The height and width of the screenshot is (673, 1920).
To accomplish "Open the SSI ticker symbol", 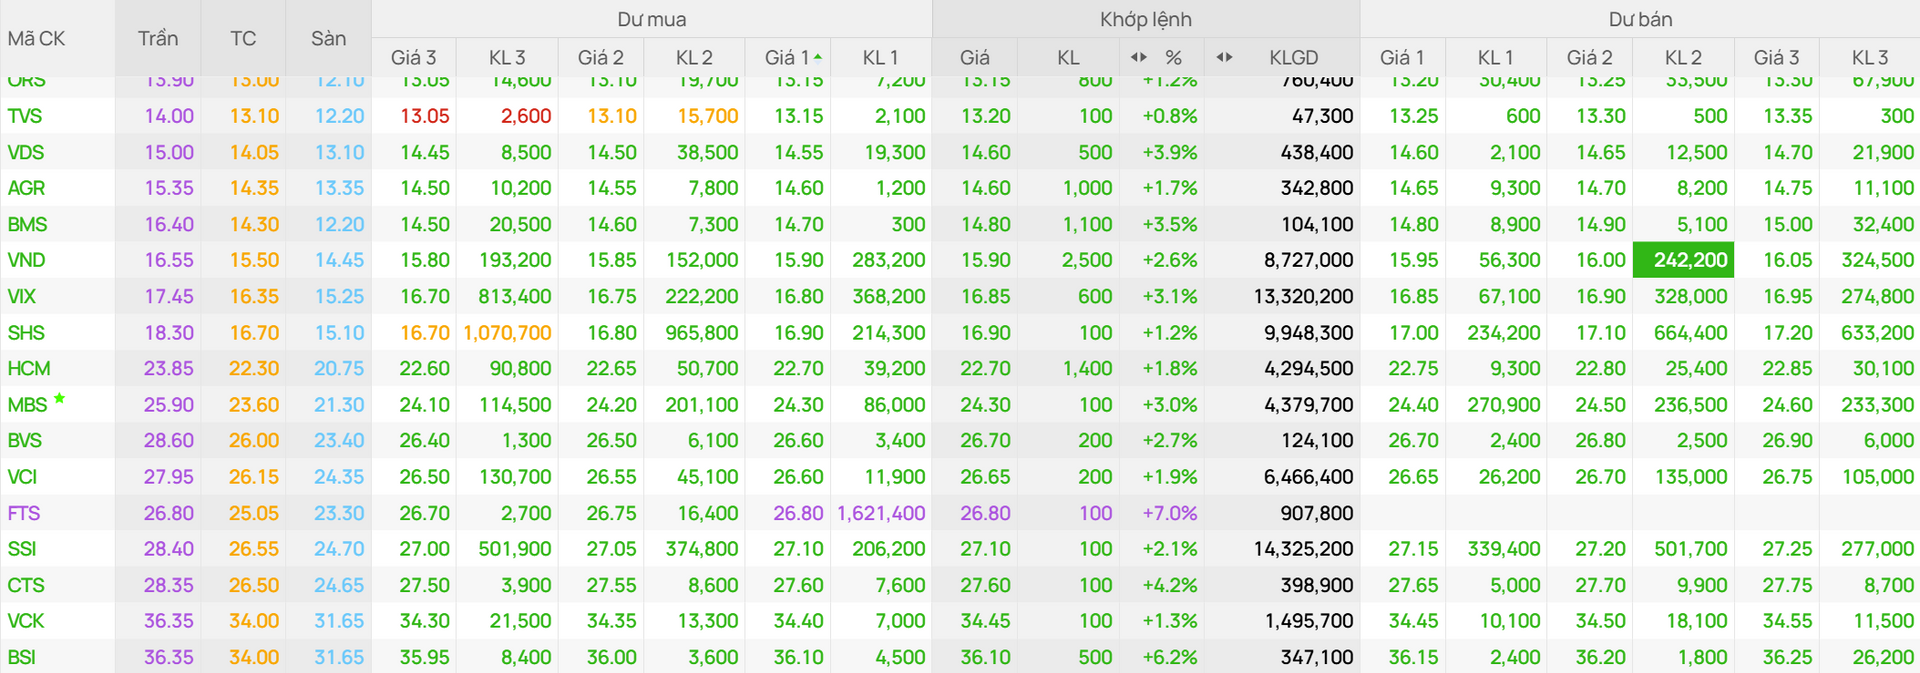I will click(x=22, y=549).
